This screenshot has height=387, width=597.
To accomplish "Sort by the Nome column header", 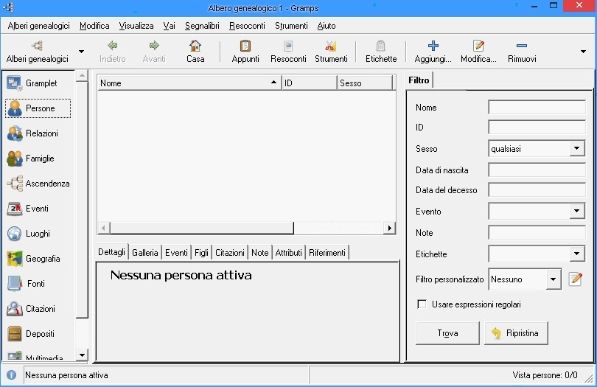I will click(x=189, y=83).
